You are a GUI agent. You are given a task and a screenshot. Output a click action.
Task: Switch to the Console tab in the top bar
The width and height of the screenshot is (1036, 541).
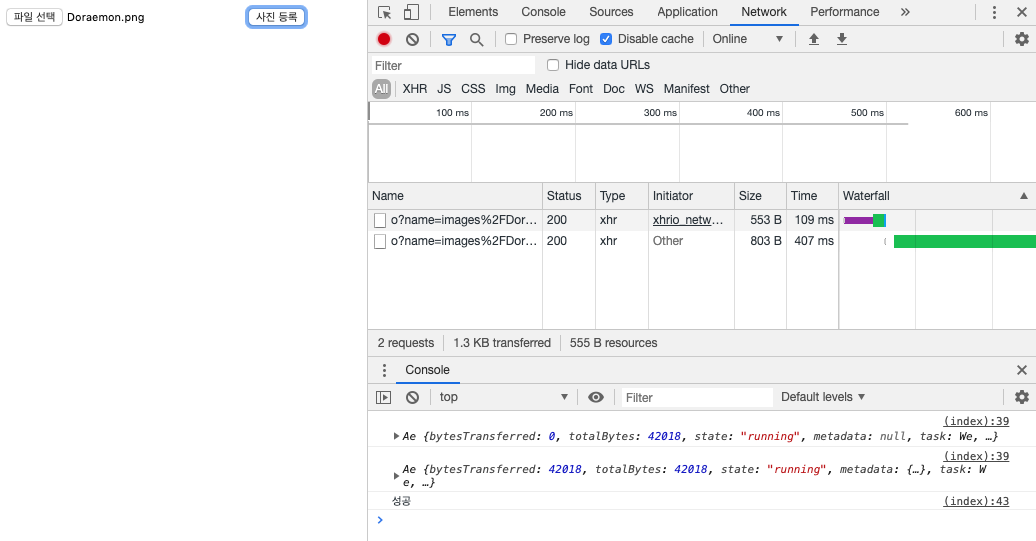click(x=543, y=12)
